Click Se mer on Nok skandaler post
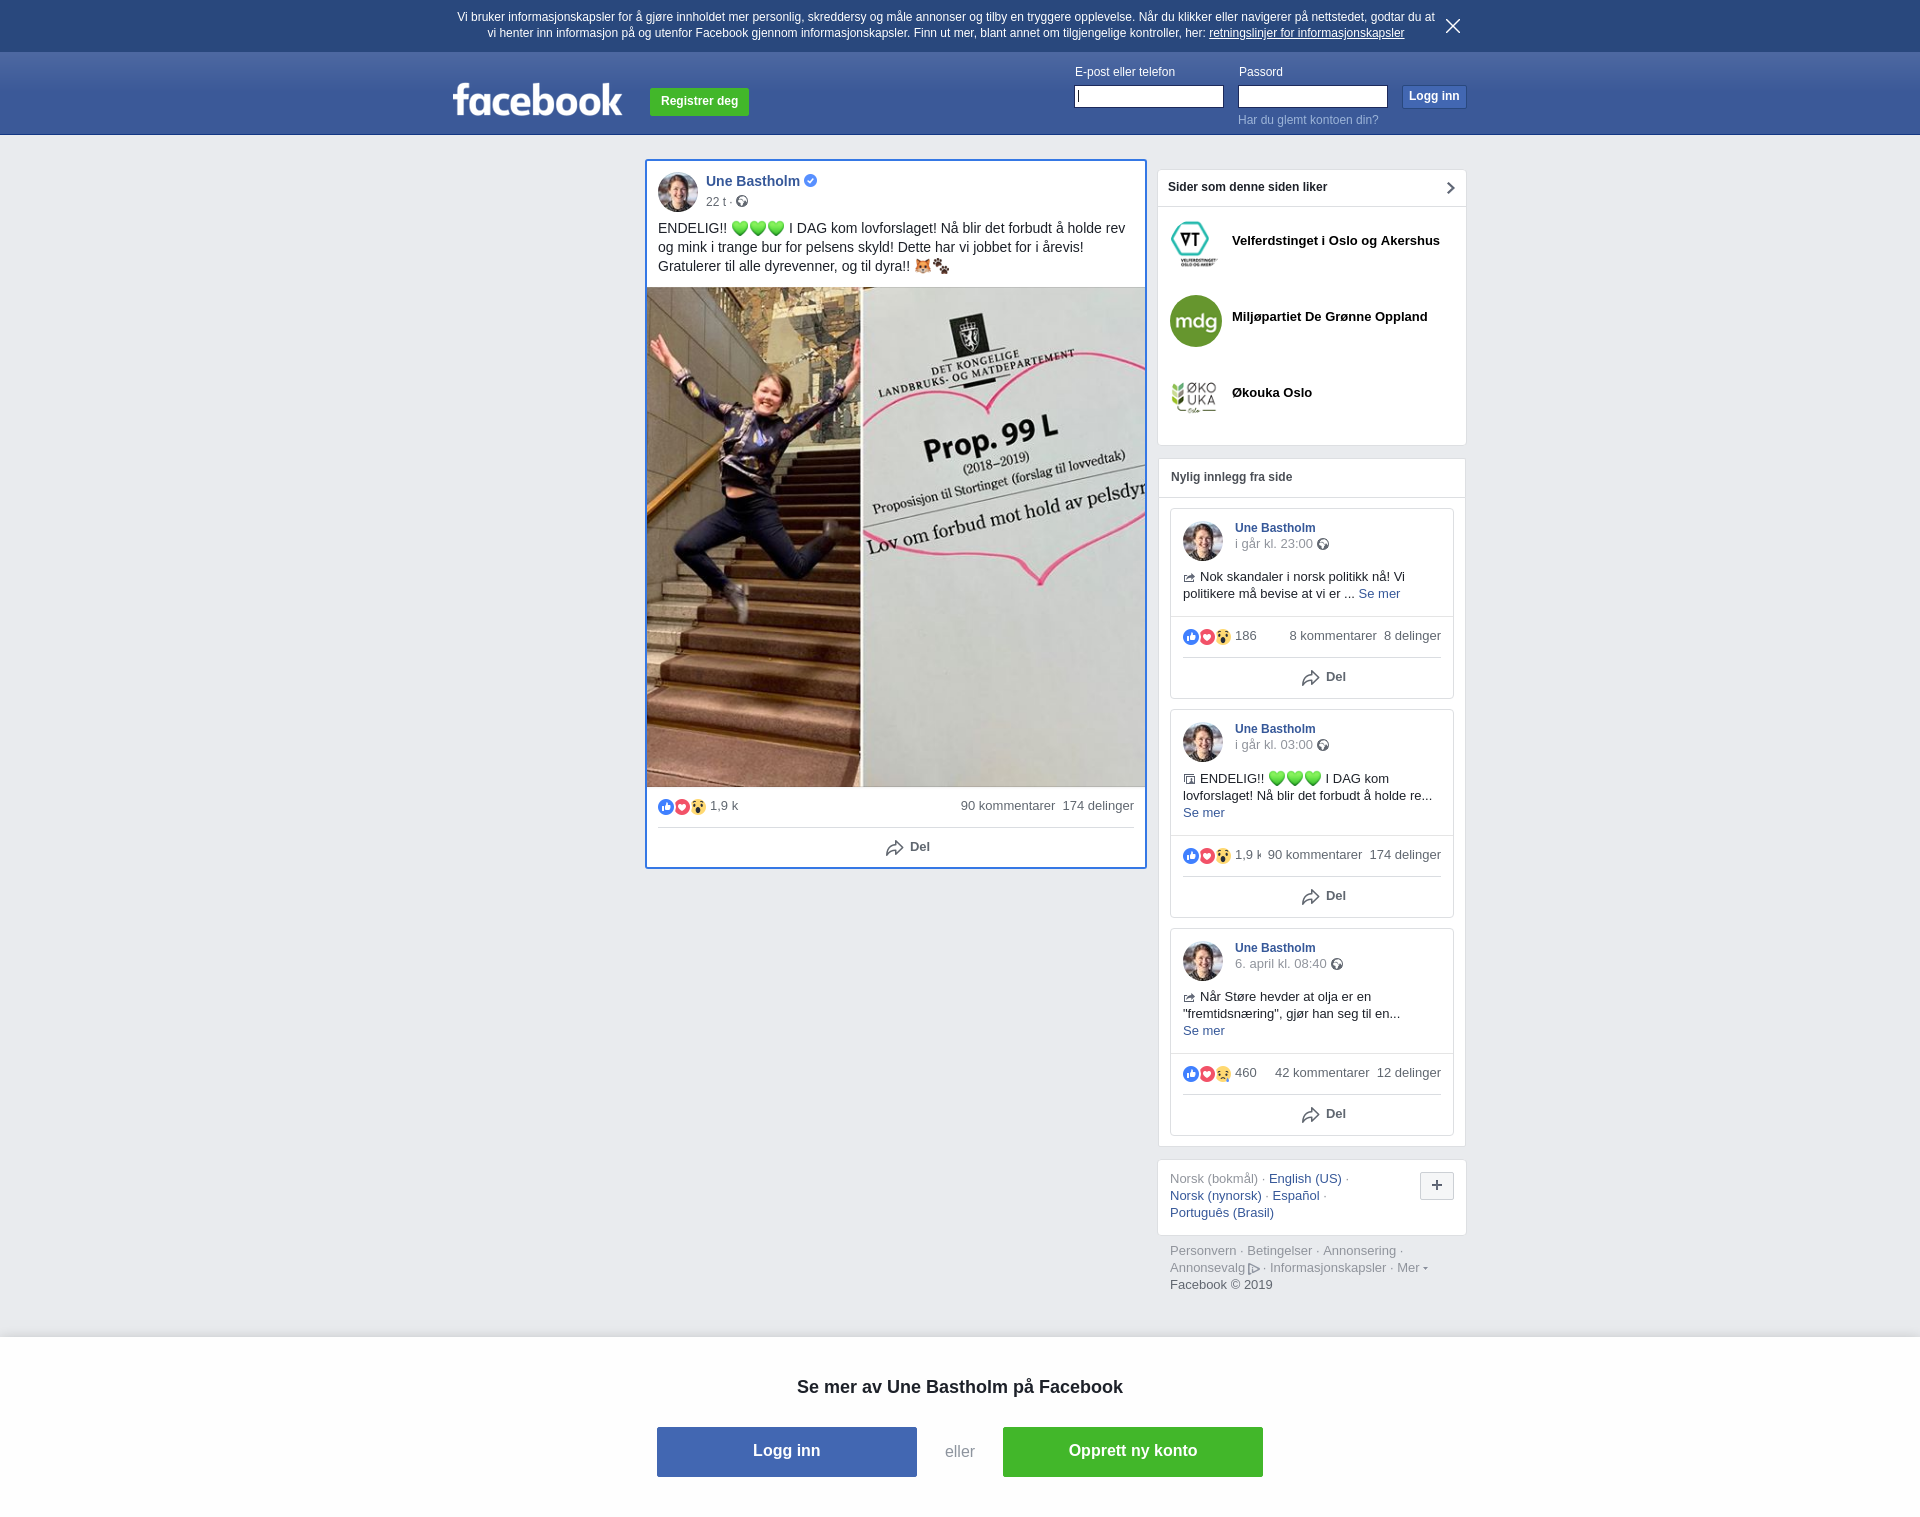This screenshot has width=1920, height=1517. pos(1379,594)
